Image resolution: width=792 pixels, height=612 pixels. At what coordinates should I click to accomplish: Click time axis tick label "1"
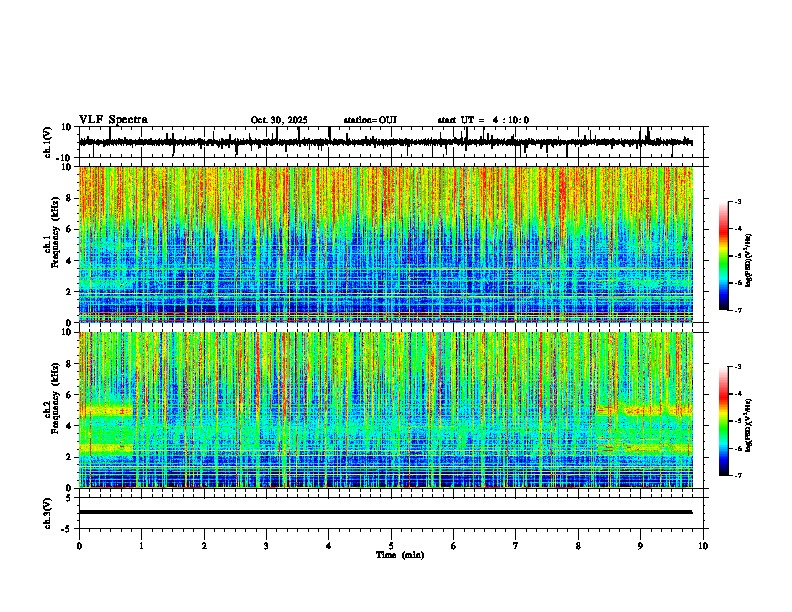click(x=141, y=546)
